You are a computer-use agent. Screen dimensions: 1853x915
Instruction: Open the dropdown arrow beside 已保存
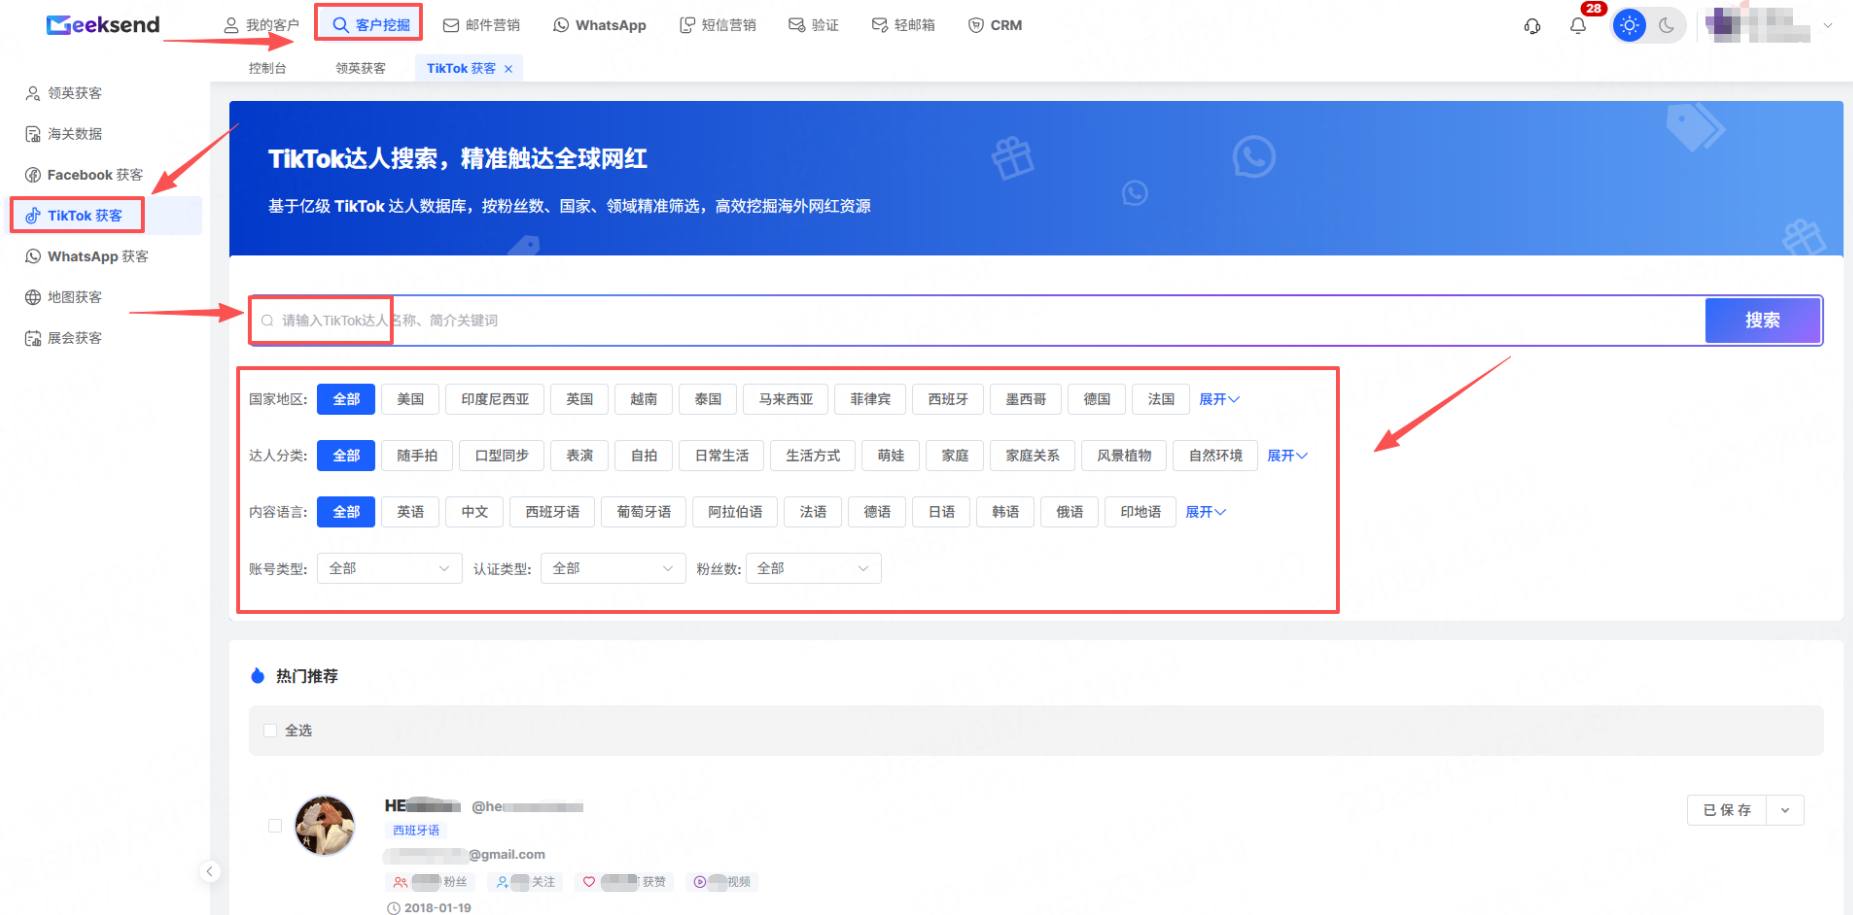(1785, 810)
